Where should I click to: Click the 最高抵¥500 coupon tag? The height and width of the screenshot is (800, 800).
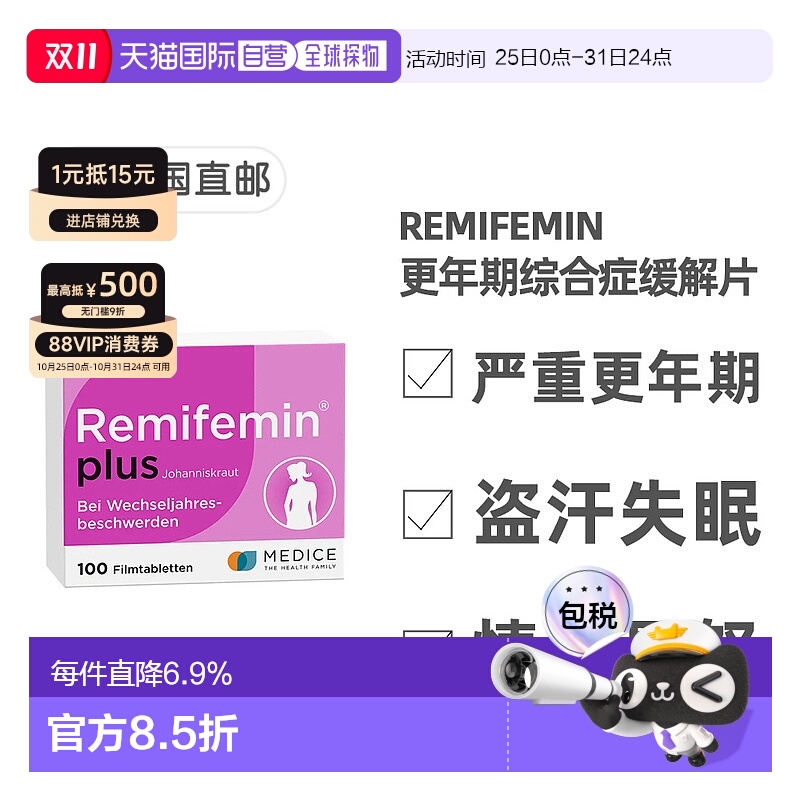tap(103, 285)
